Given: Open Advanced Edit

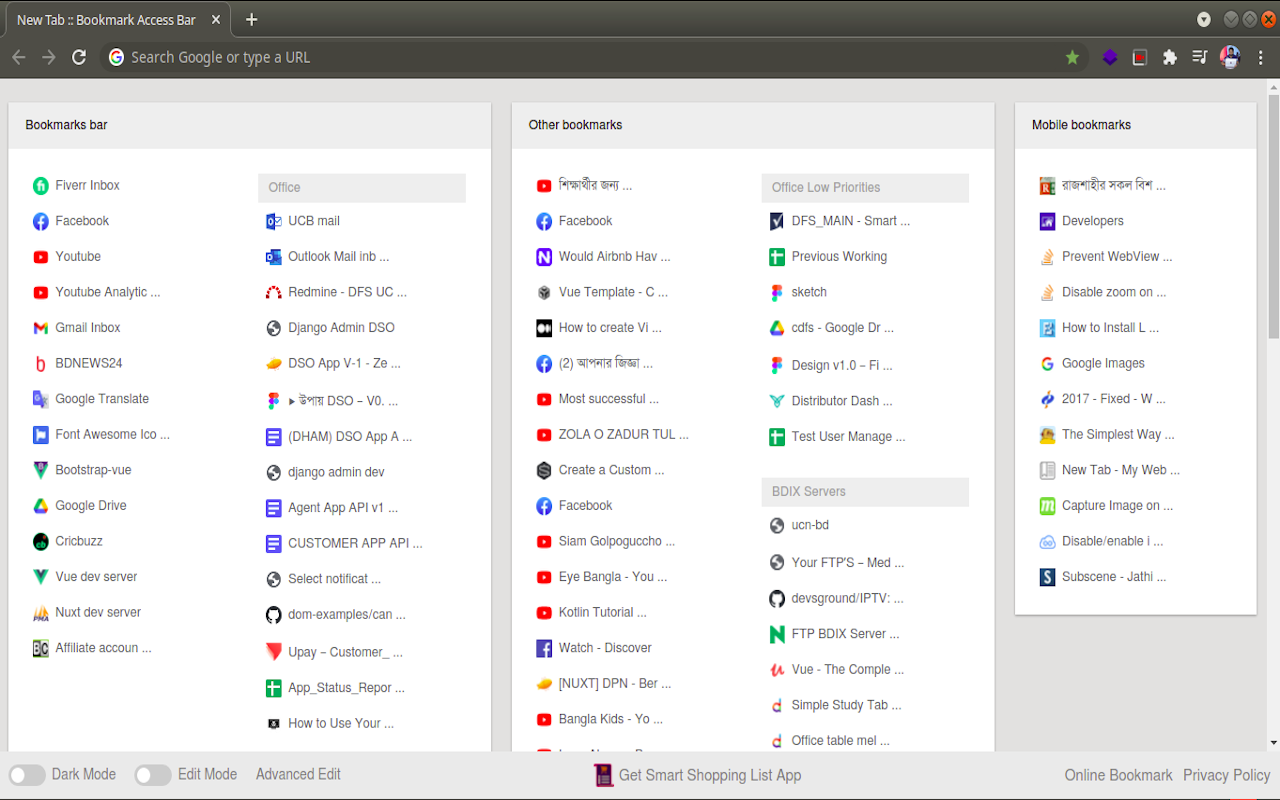Looking at the screenshot, I should (298, 775).
